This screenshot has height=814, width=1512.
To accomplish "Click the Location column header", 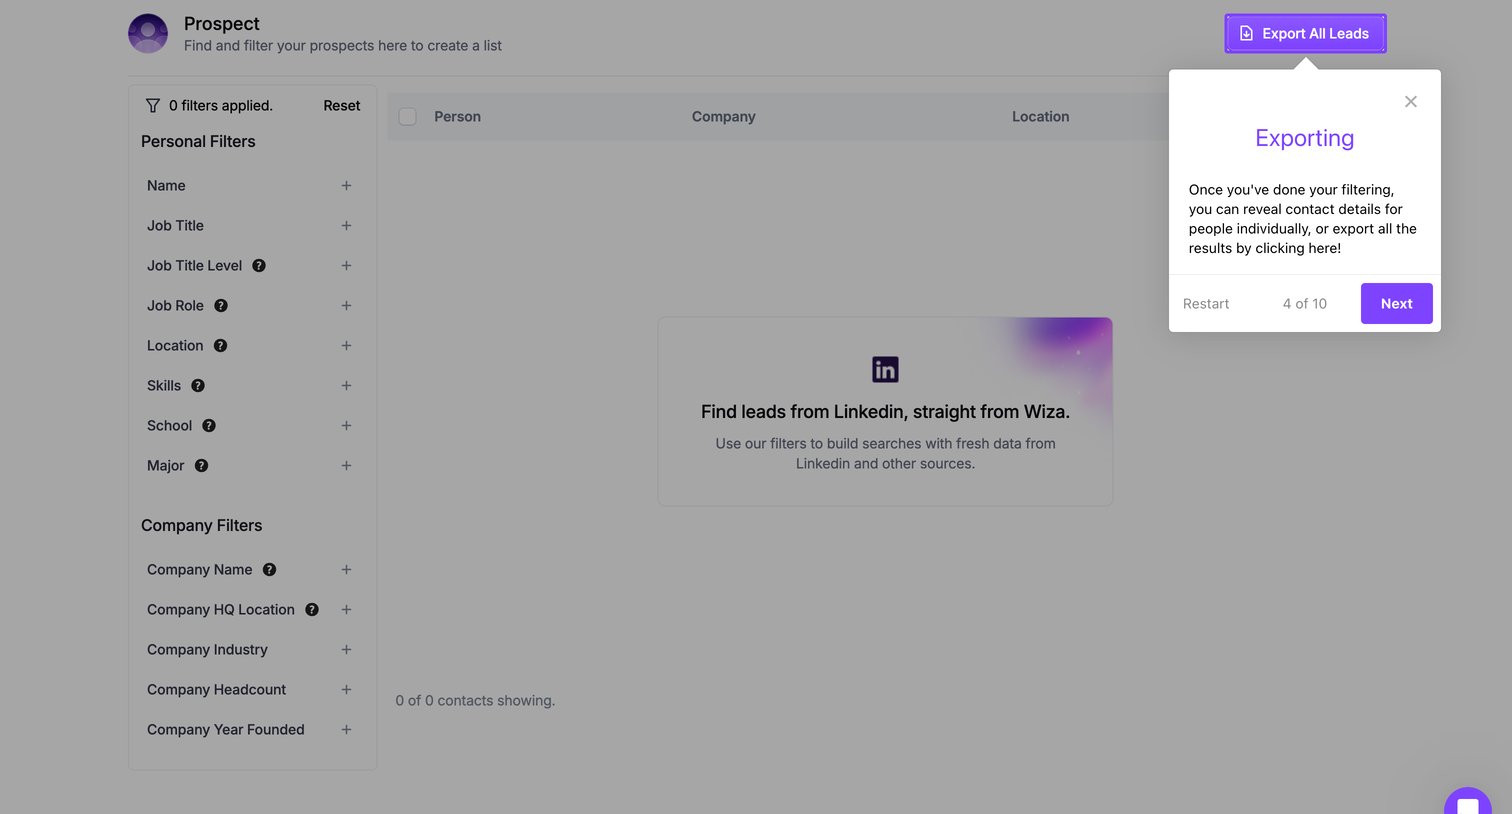I will coord(1040,117).
